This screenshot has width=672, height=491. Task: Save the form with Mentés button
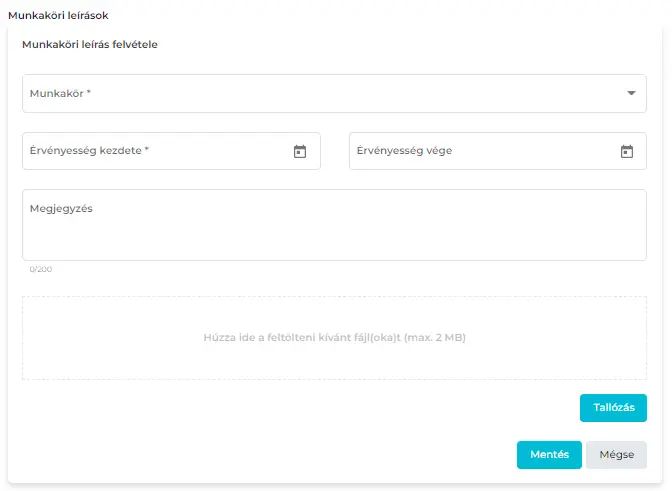549,455
